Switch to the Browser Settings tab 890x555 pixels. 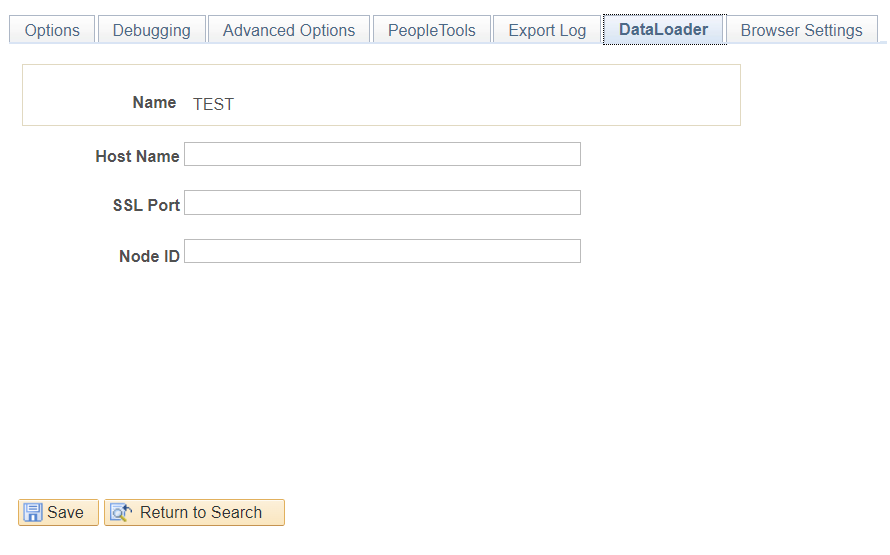click(x=801, y=30)
